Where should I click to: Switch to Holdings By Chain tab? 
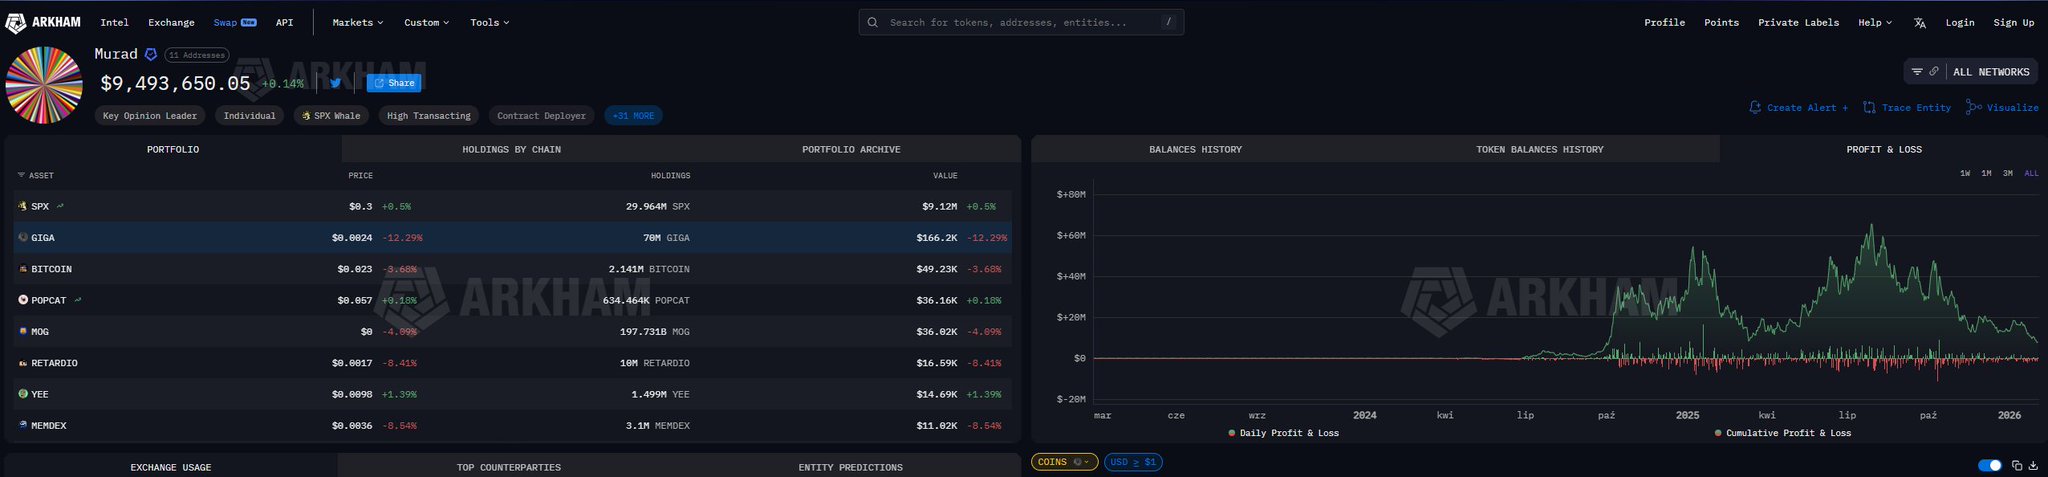511,149
